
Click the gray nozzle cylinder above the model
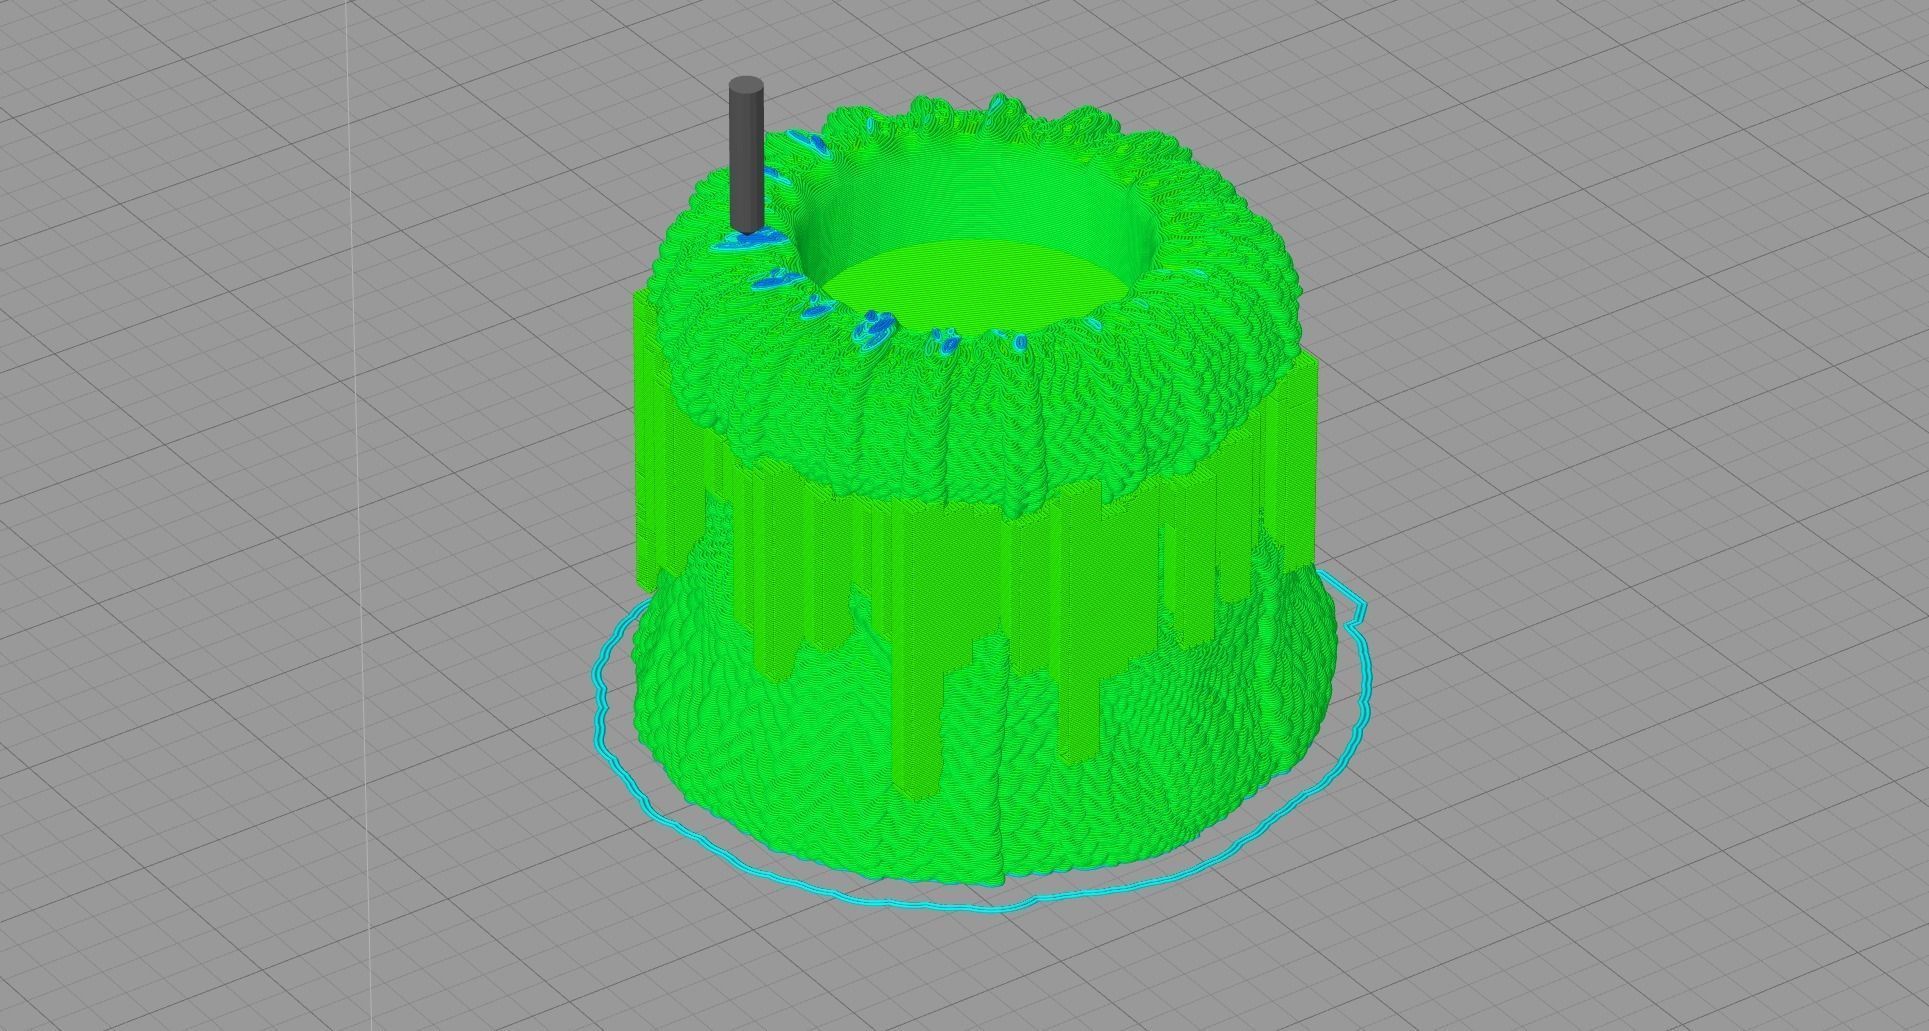click(x=746, y=155)
